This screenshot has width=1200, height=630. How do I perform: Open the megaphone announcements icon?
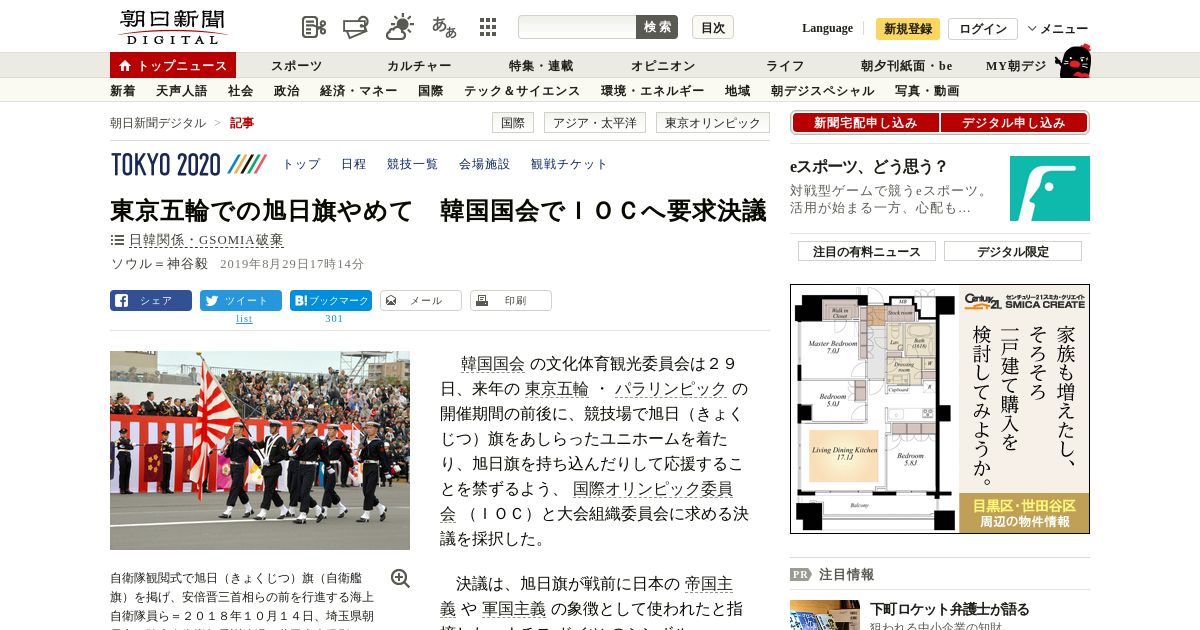357,27
